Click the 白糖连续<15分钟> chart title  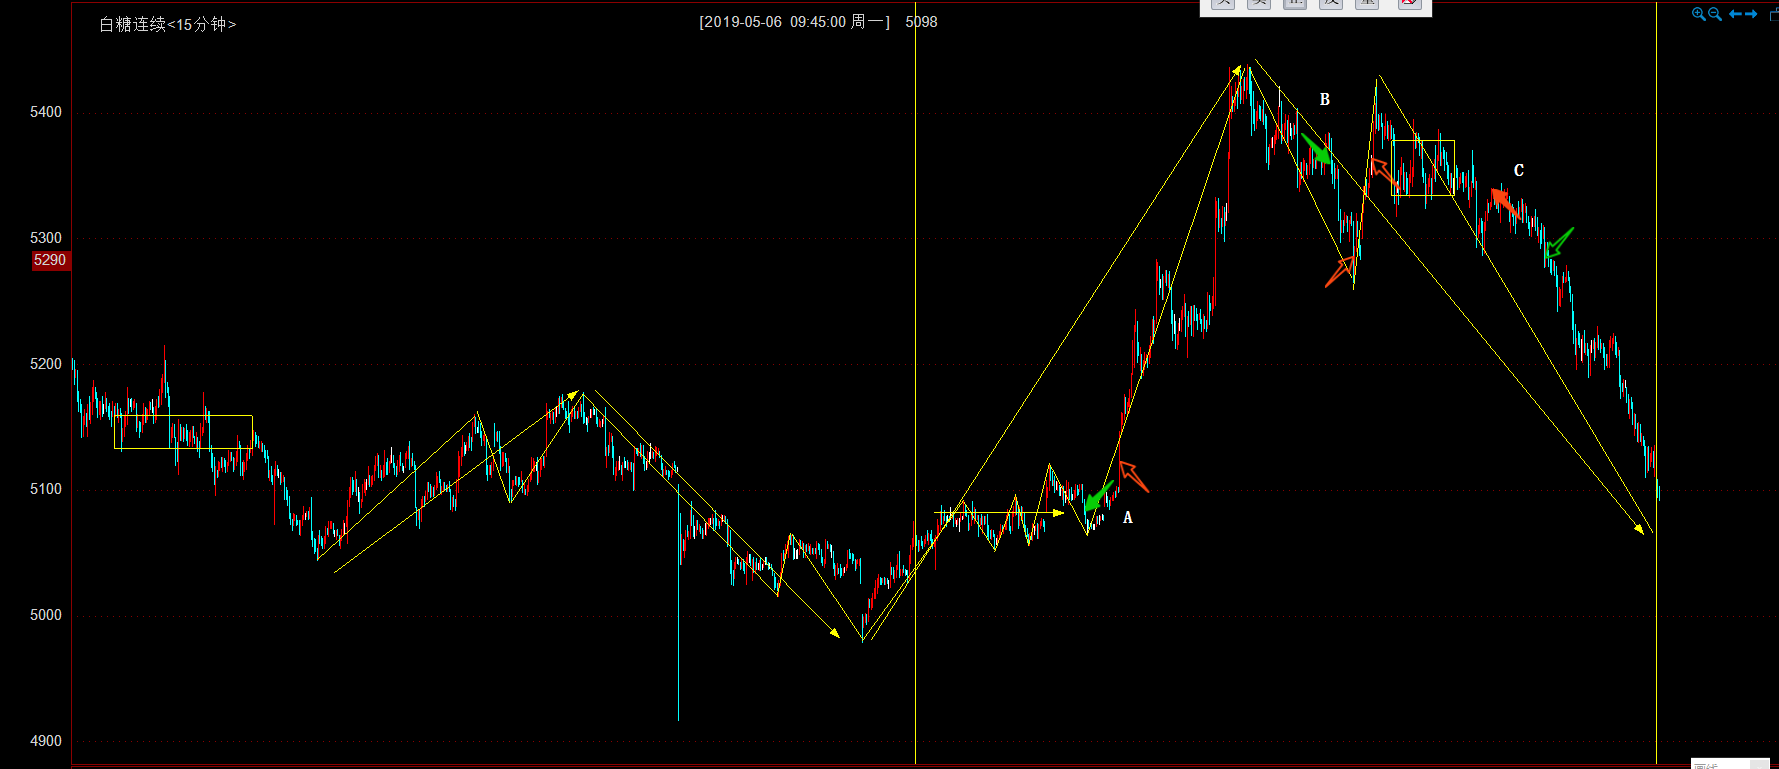(167, 24)
